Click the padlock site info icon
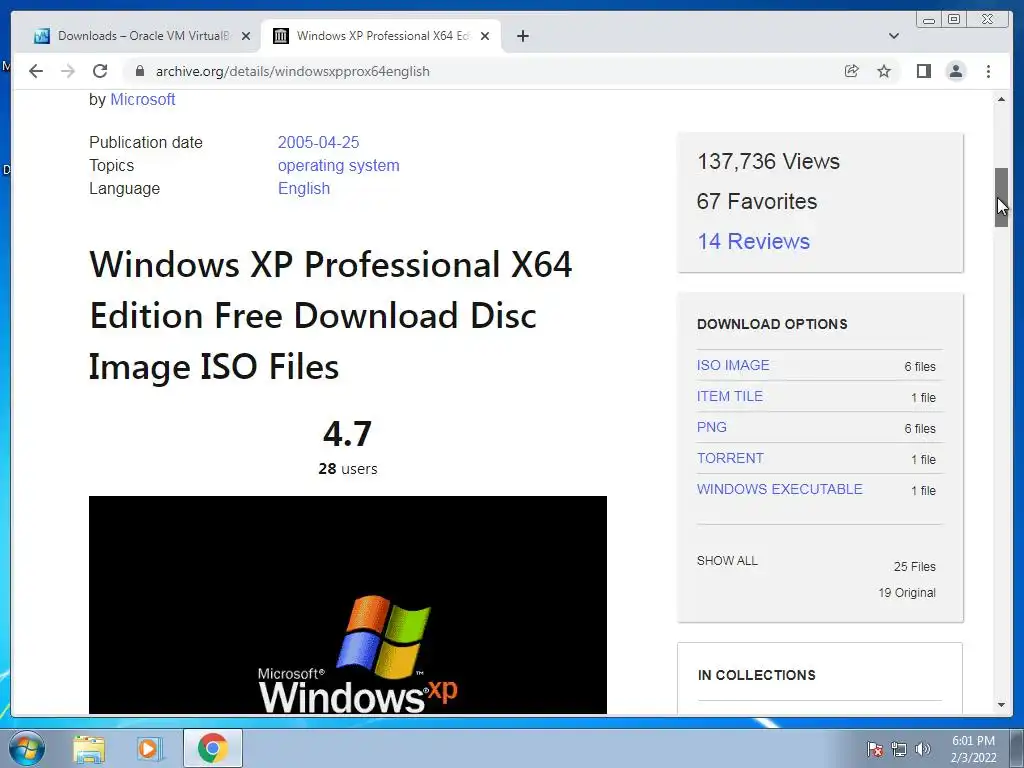1024x768 pixels. (139, 71)
